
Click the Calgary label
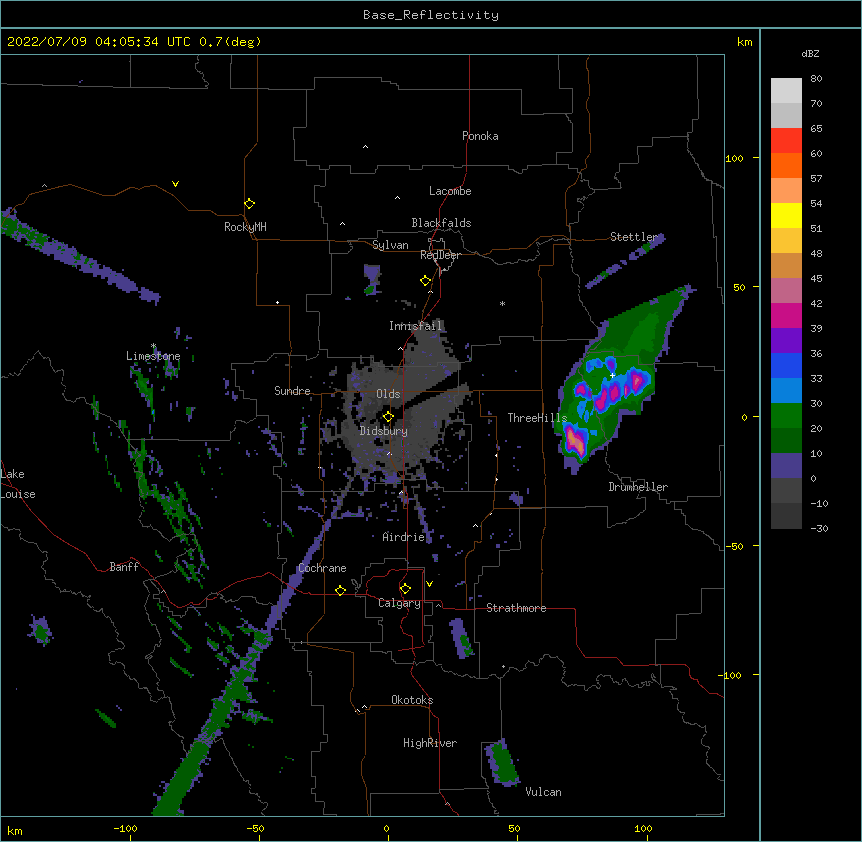(x=400, y=603)
